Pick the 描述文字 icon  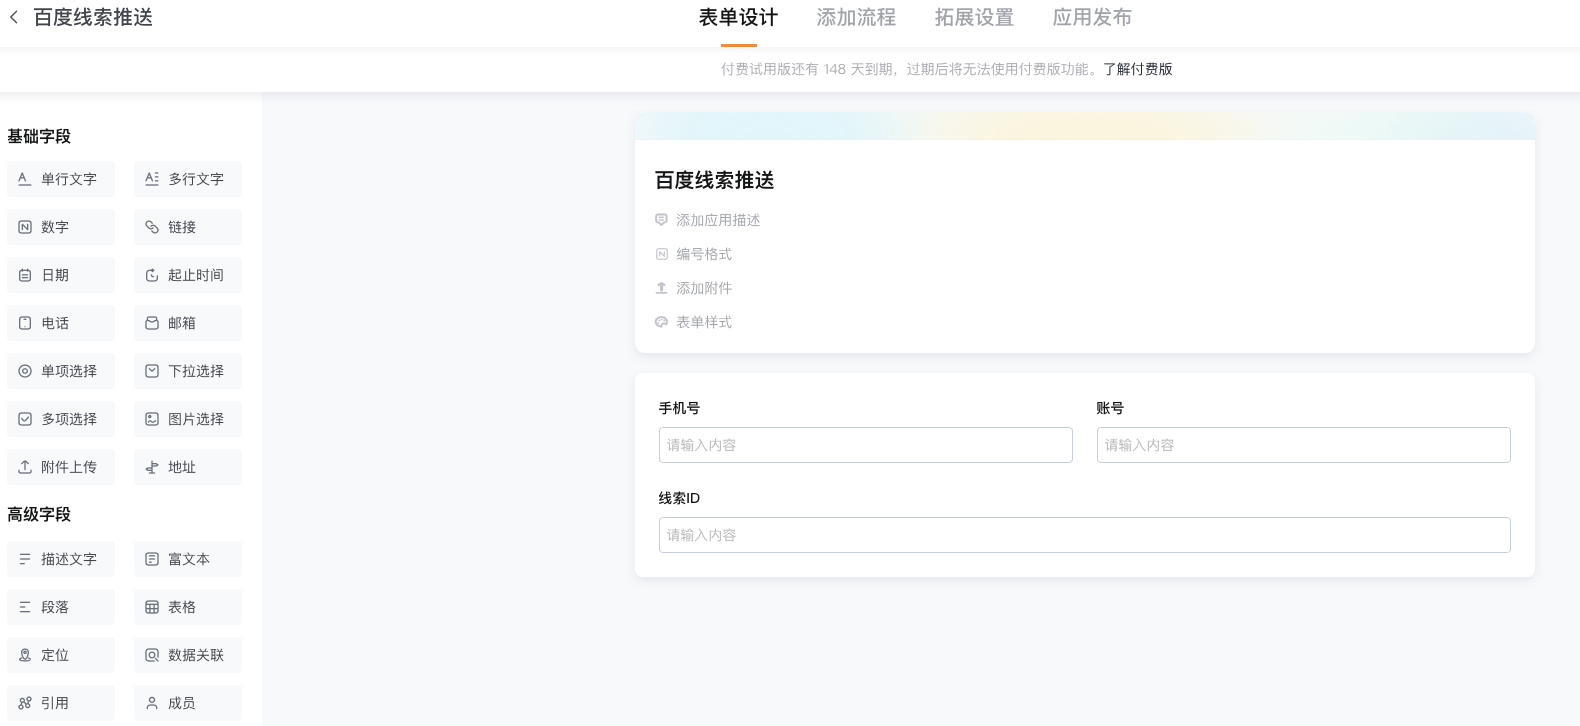[x=25, y=559]
